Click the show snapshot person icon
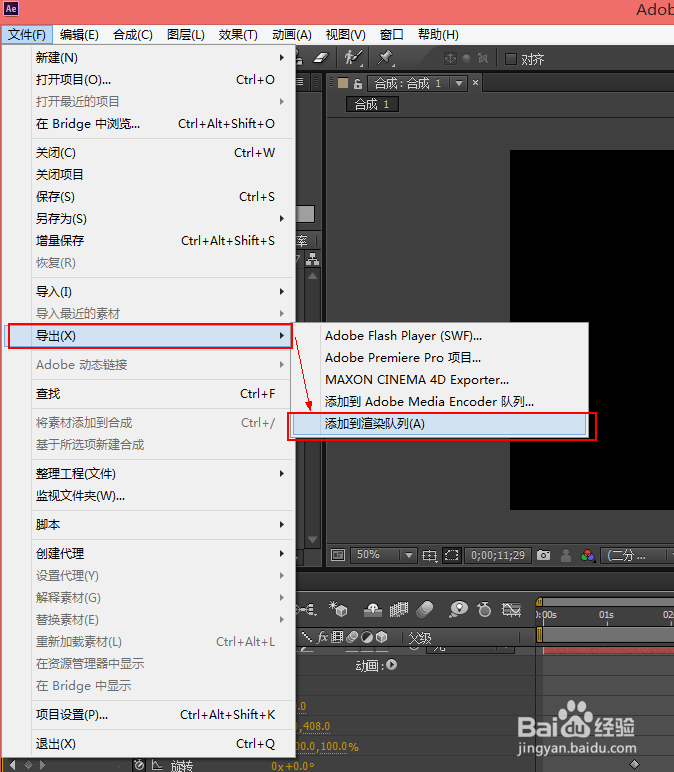The width and height of the screenshot is (674, 772). (x=566, y=555)
